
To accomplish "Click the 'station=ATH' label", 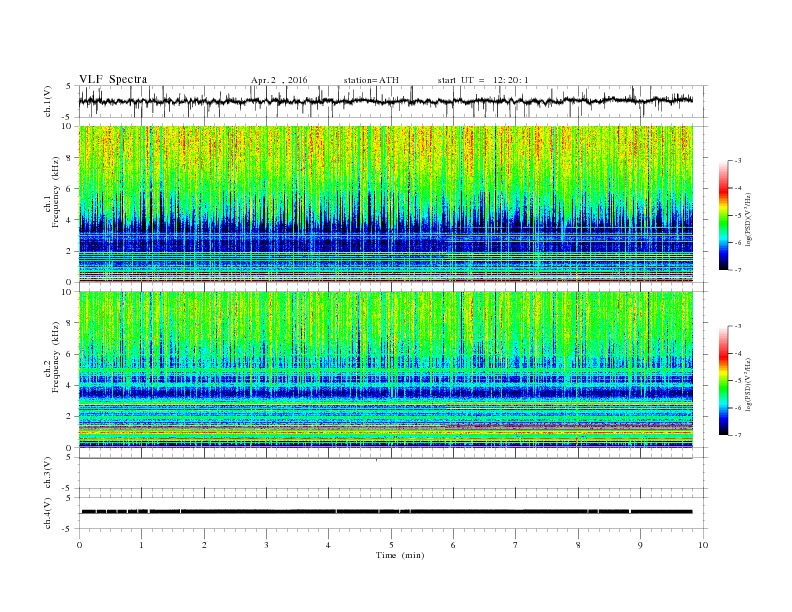I will [x=371, y=80].
